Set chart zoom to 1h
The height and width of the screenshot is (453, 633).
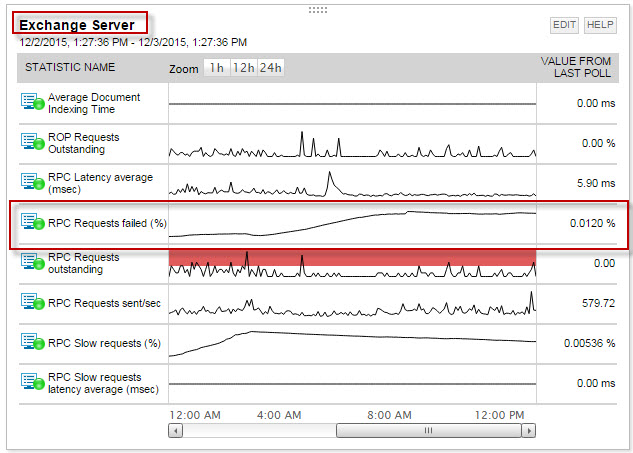217,68
